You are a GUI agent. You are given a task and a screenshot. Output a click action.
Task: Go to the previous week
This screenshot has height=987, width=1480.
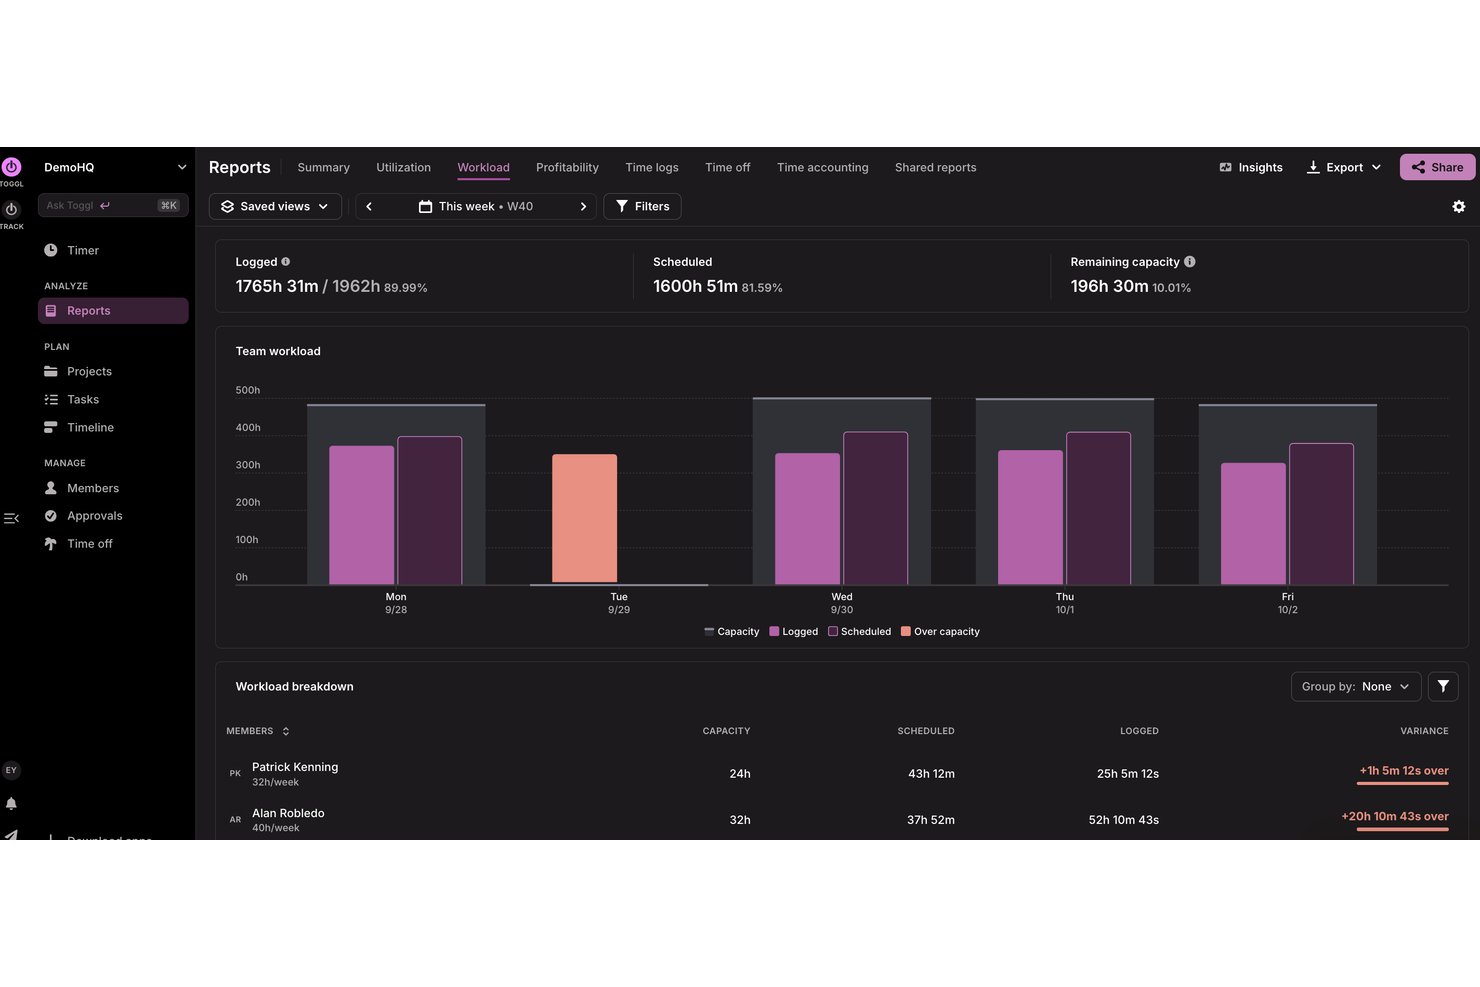pyautogui.click(x=369, y=206)
